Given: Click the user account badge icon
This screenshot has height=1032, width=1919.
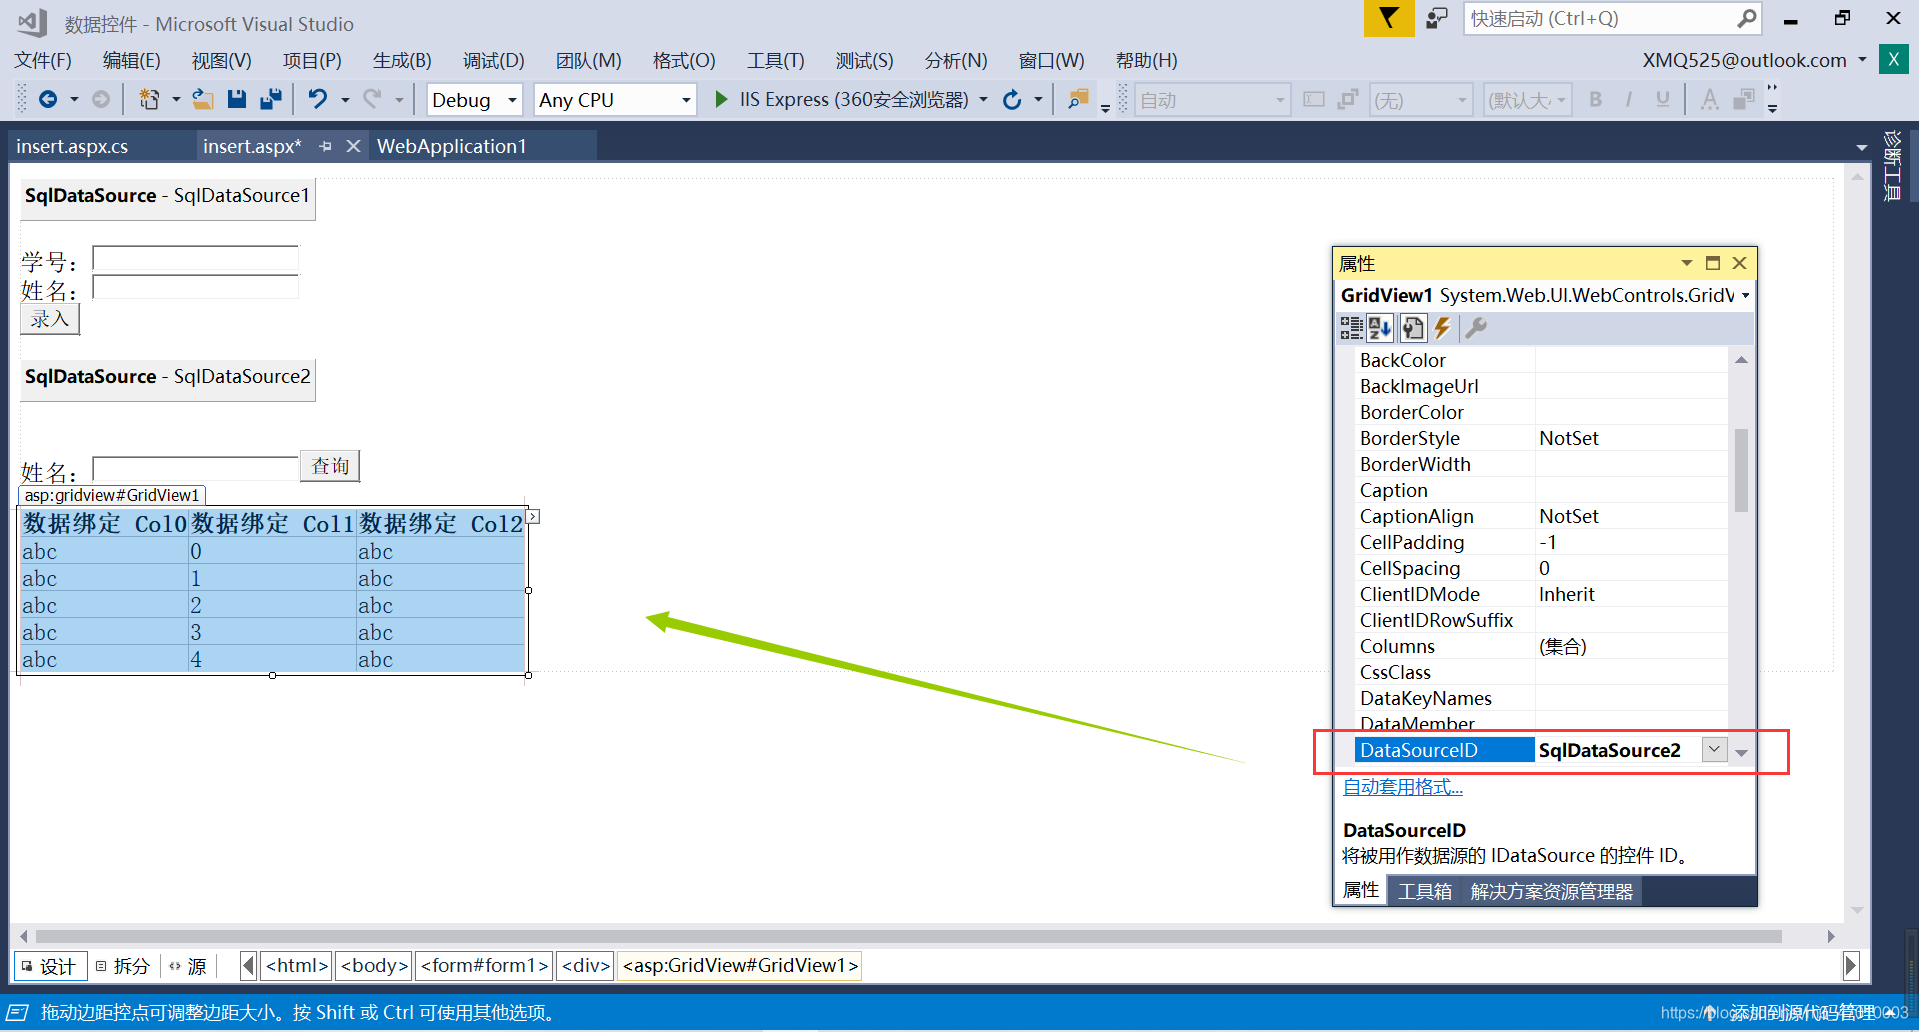Looking at the screenshot, I should tap(1893, 60).
